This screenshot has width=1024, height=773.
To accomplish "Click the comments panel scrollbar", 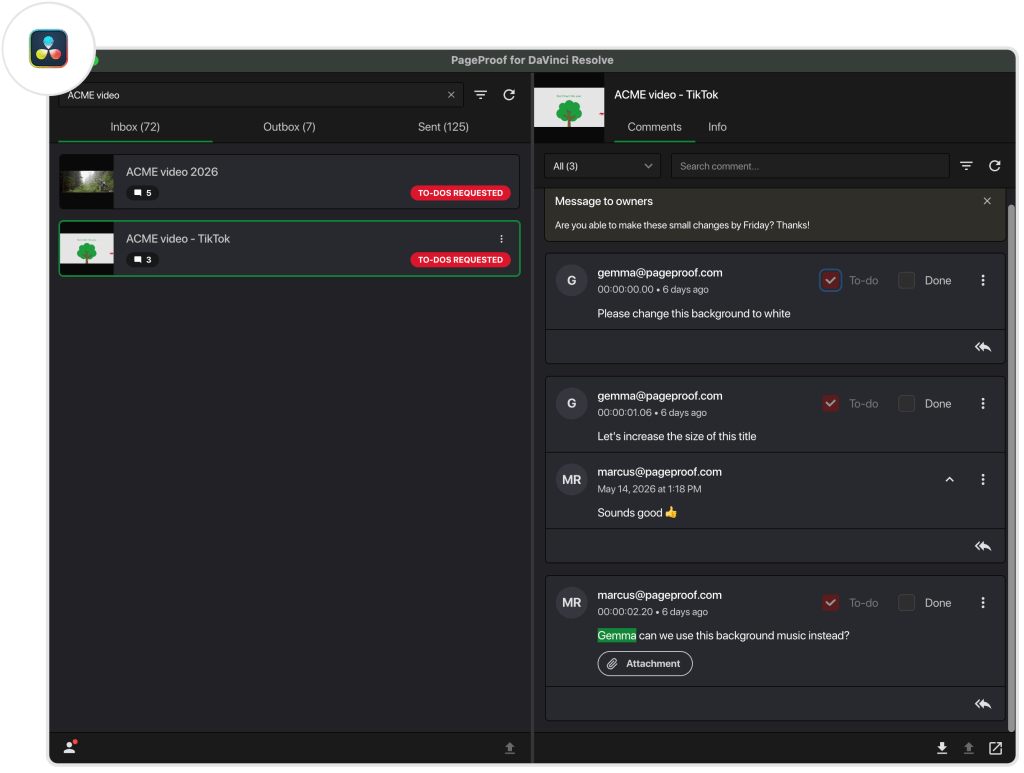I will pyautogui.click(x=1011, y=467).
